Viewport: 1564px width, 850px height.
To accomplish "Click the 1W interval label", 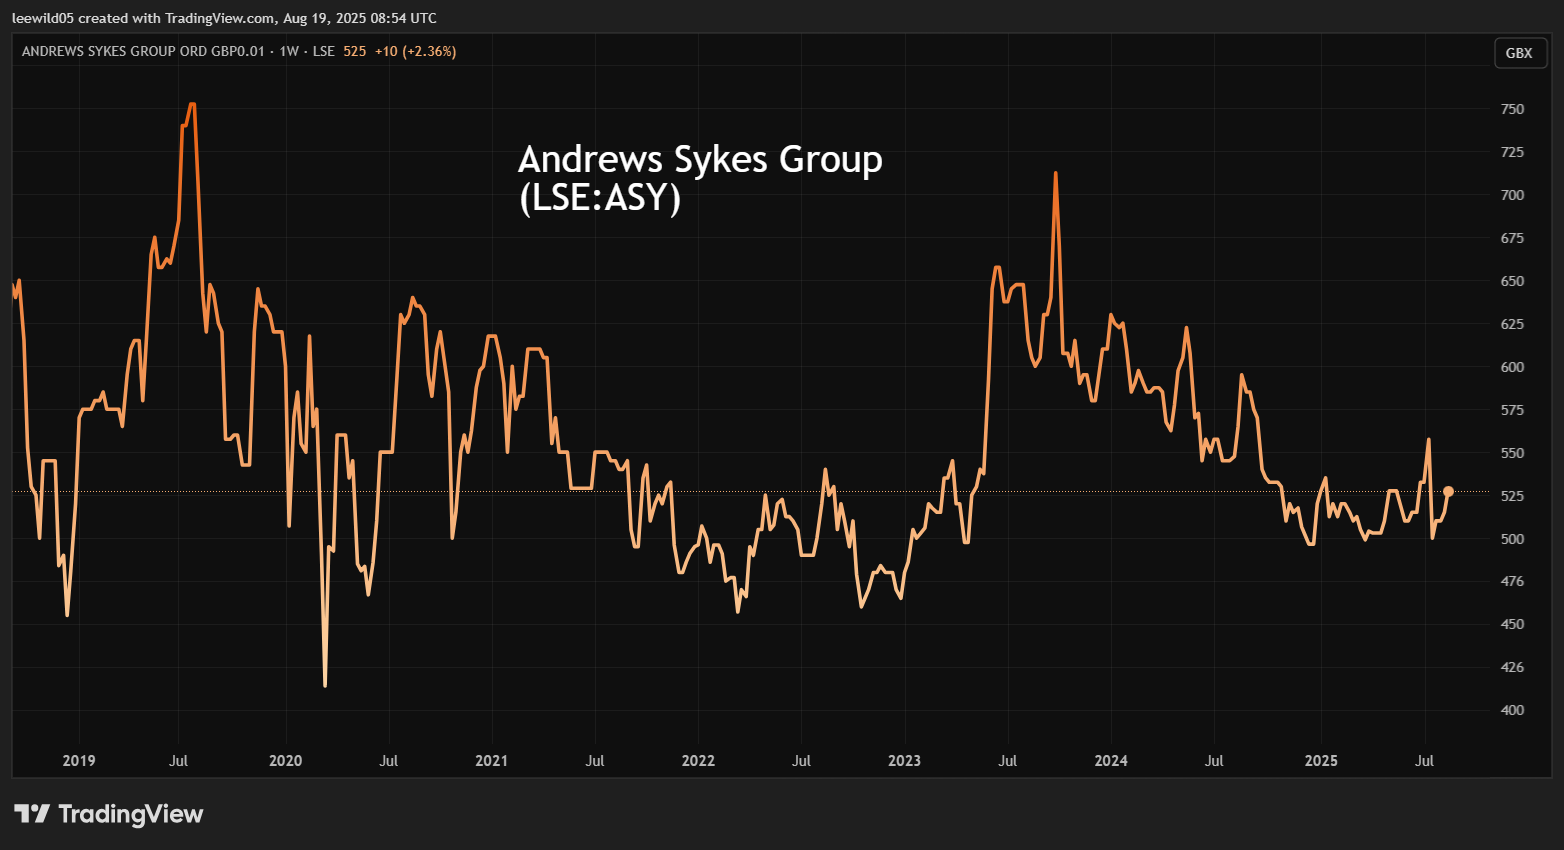I will click(x=289, y=51).
